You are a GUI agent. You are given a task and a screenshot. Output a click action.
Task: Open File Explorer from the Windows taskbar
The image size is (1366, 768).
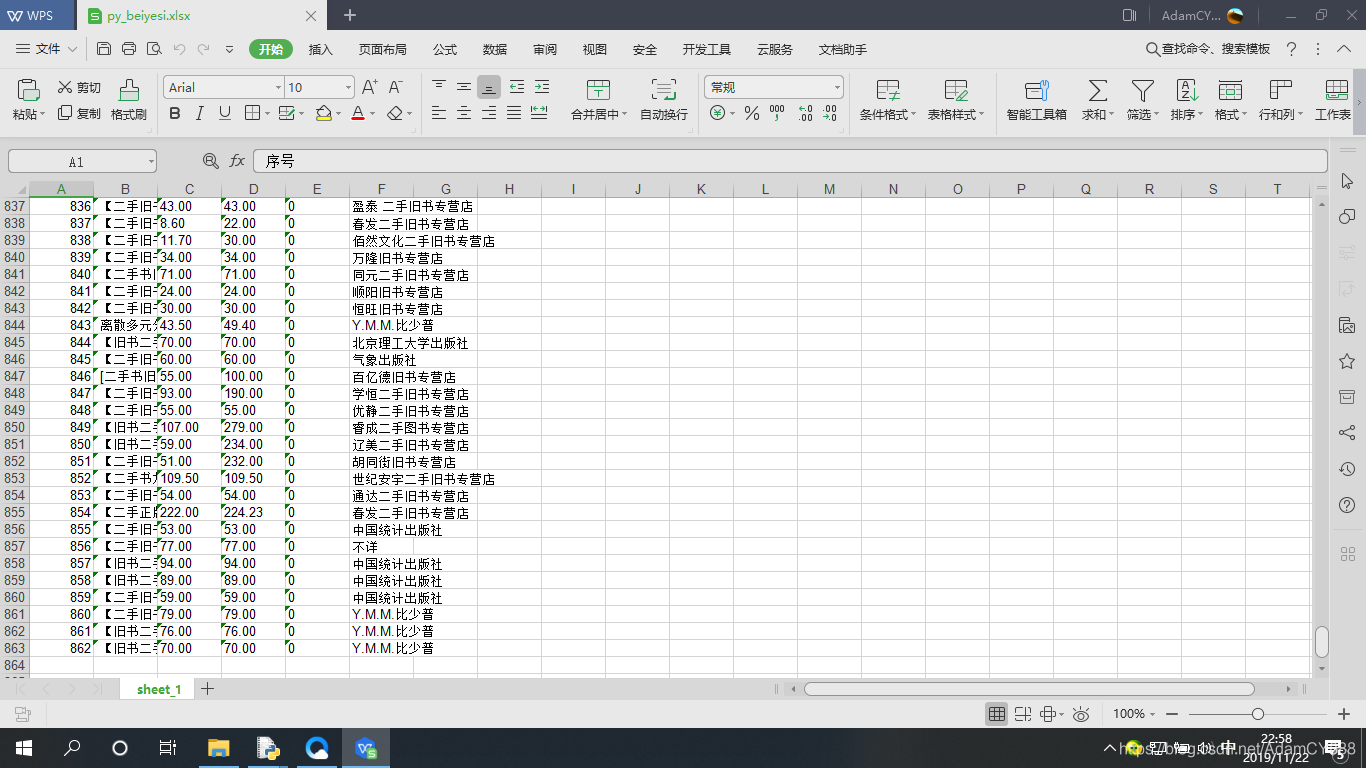(218, 747)
